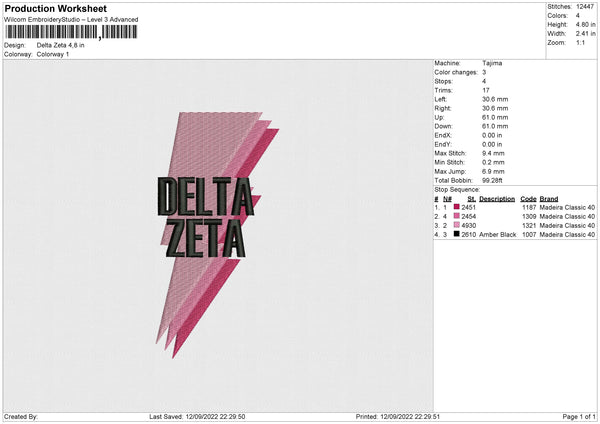Click the 'Up:' value '61.0 mm'
Screen dimensions: 600x424
pos(495,117)
